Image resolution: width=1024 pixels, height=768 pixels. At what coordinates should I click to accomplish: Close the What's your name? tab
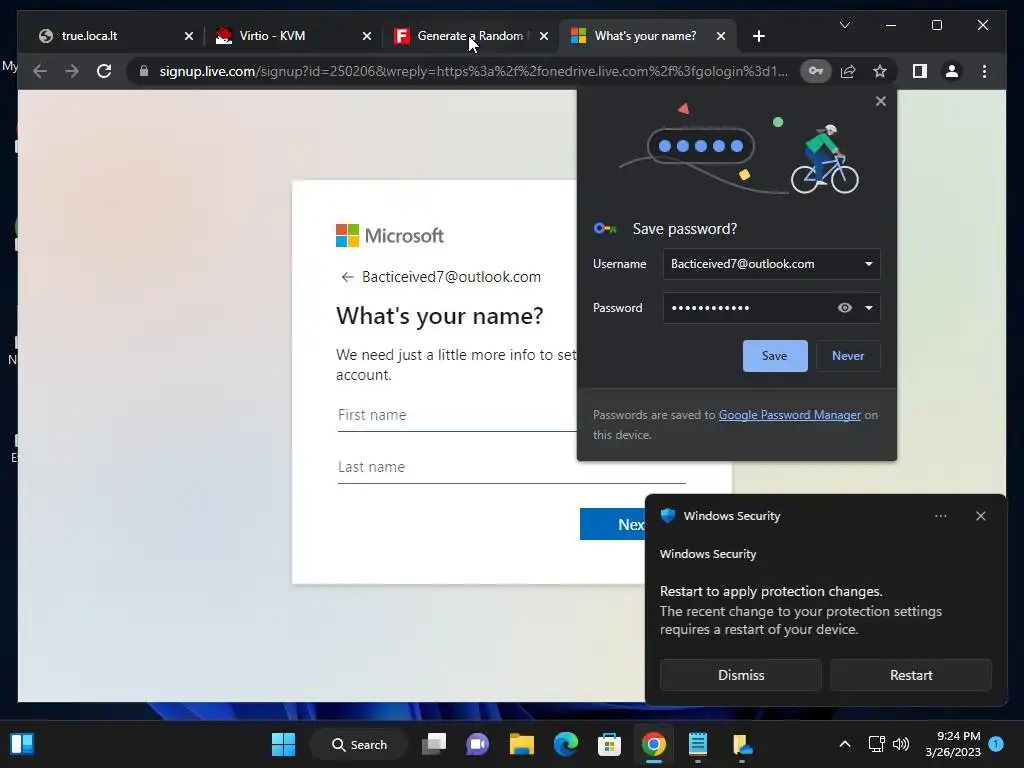[721, 36]
